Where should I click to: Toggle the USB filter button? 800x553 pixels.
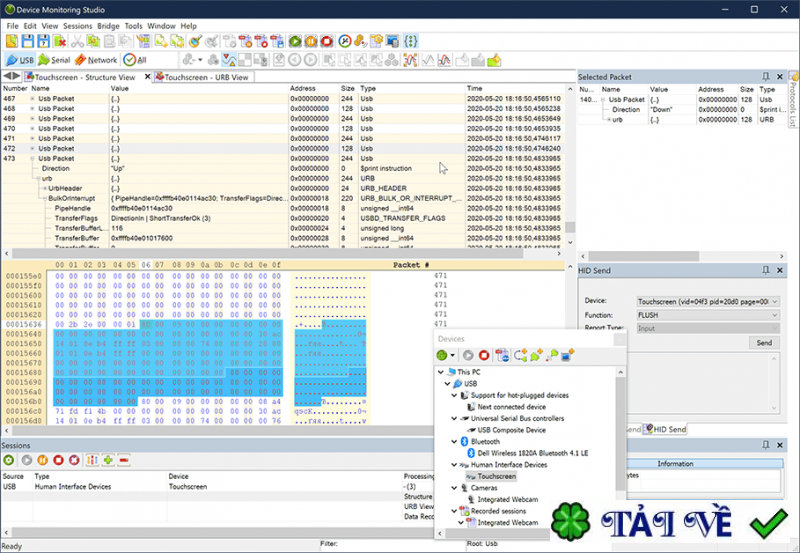(20, 60)
